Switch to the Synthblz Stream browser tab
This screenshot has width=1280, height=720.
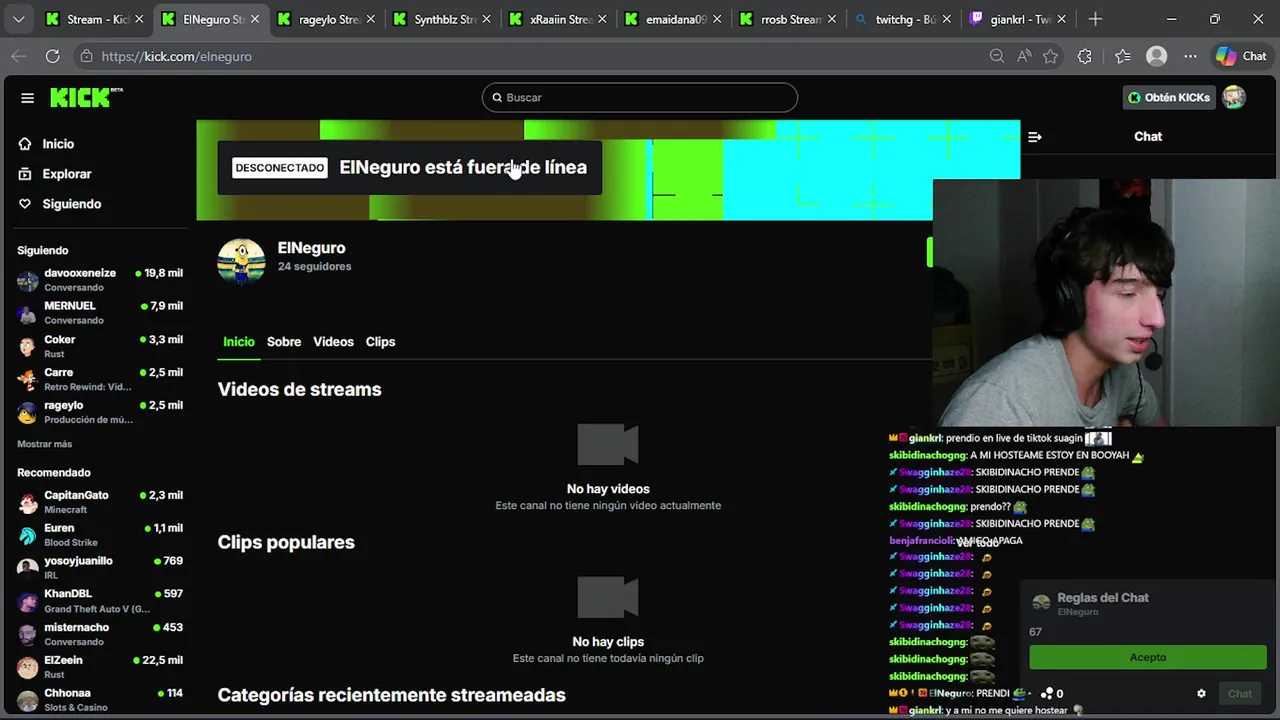440,19
